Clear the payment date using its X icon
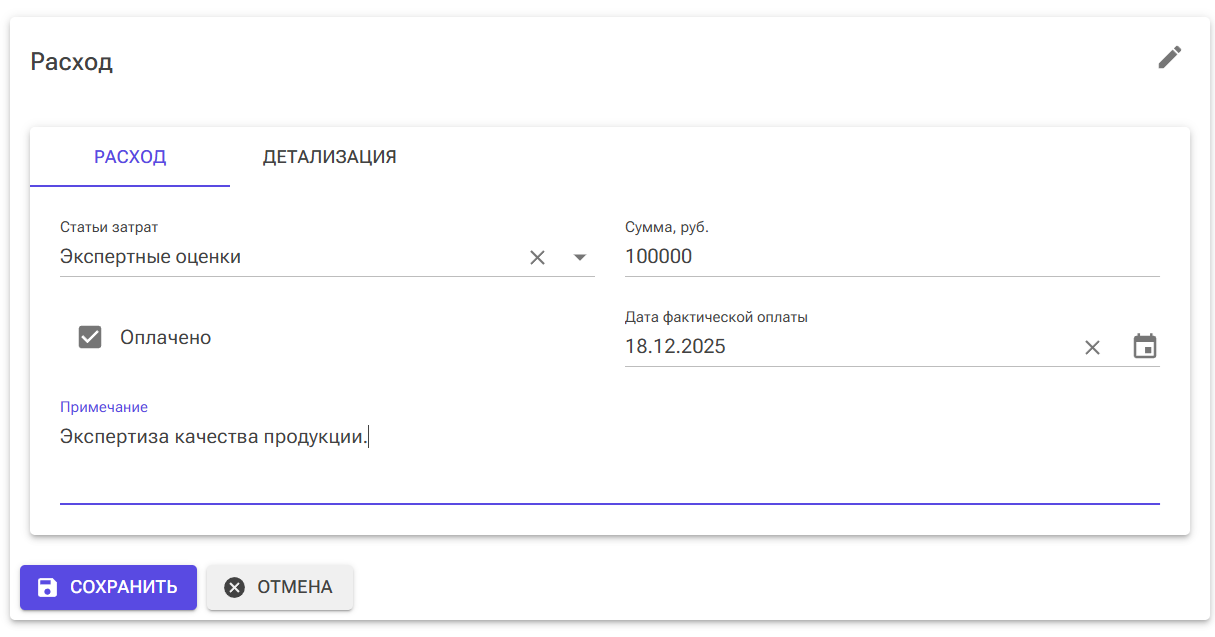Image resolution: width=1215 pixels, height=637 pixels. (1092, 347)
